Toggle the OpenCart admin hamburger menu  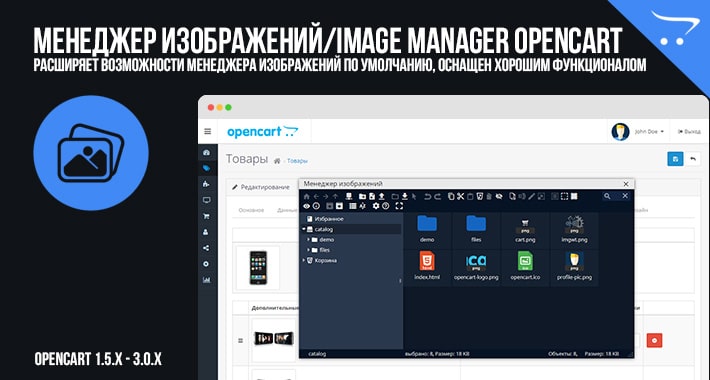(208, 131)
